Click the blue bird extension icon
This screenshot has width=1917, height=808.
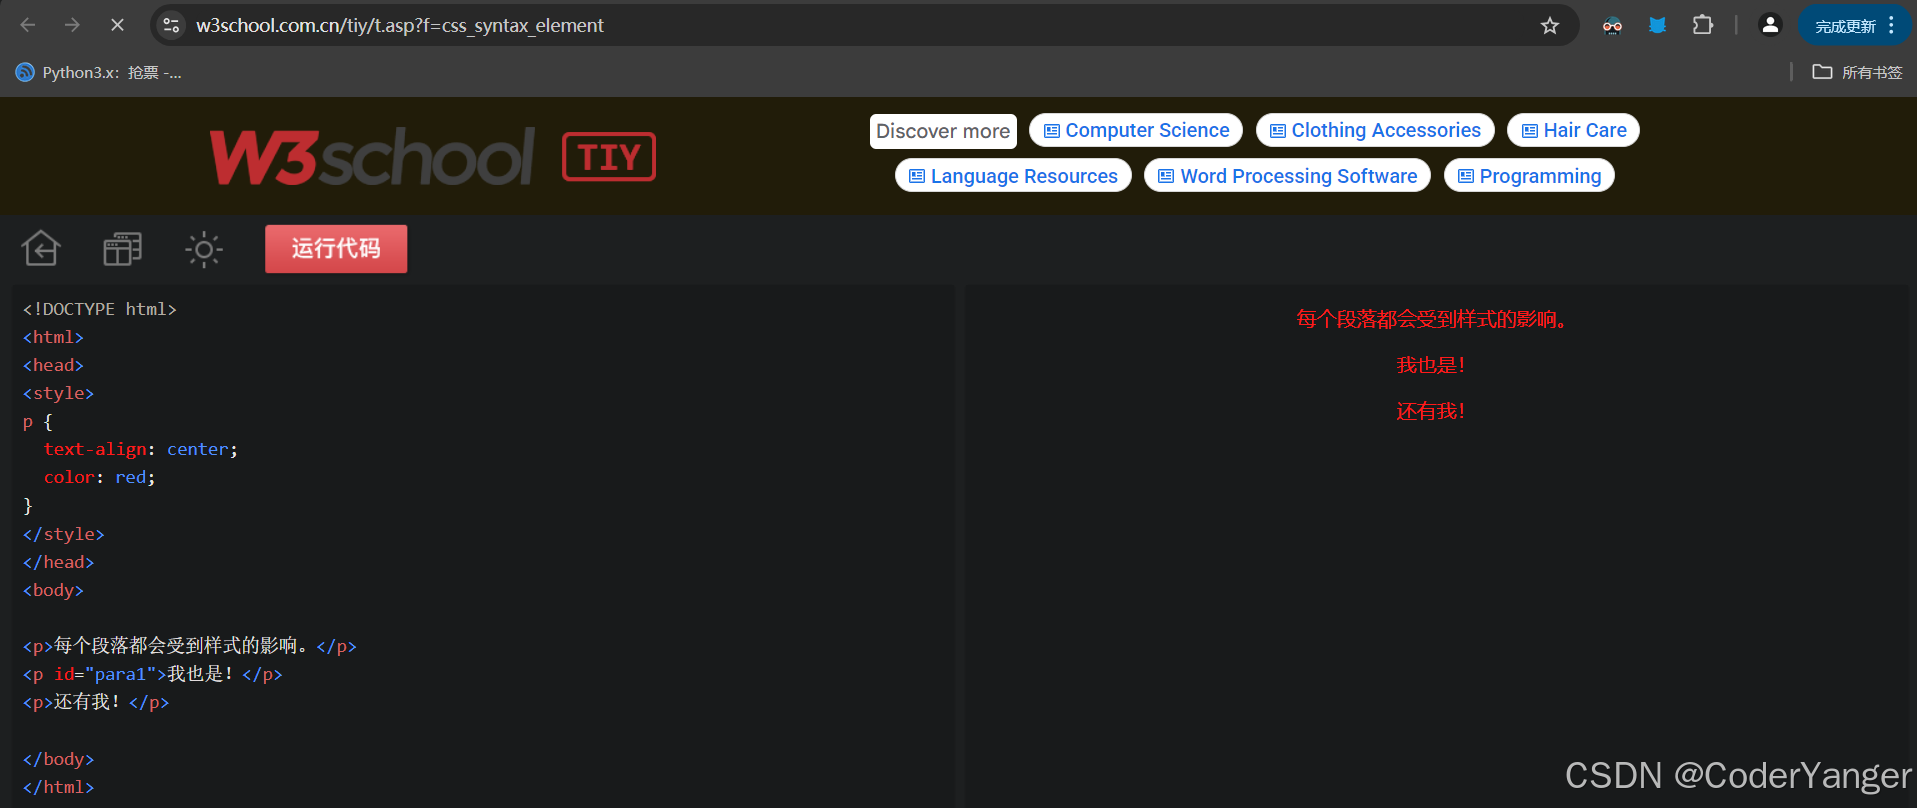(x=1657, y=25)
